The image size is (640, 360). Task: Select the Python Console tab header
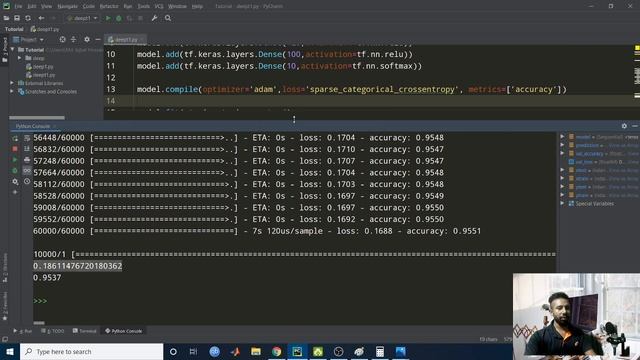point(33,126)
